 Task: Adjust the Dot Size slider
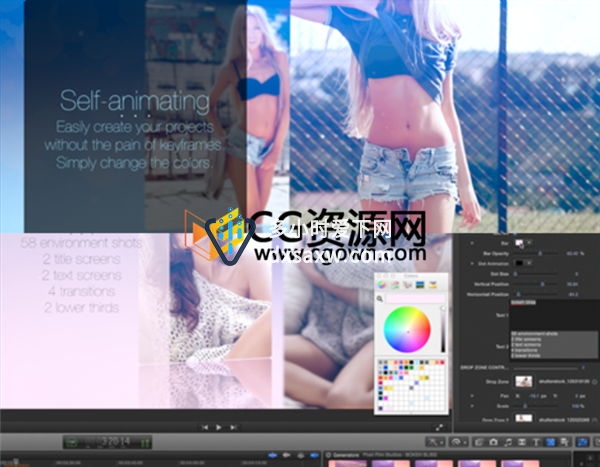536,274
